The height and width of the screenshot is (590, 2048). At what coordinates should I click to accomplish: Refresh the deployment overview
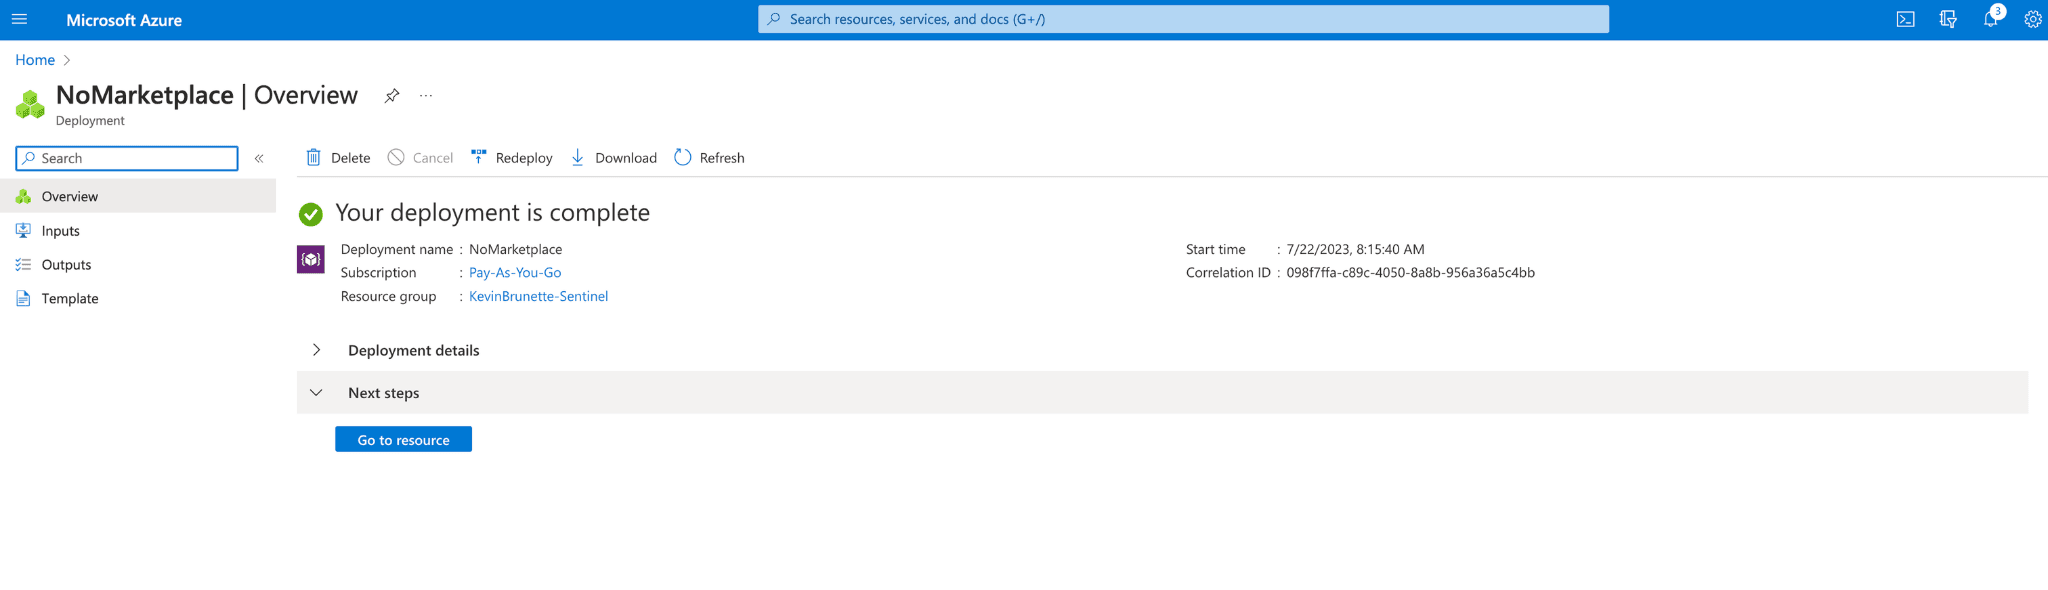click(x=709, y=158)
